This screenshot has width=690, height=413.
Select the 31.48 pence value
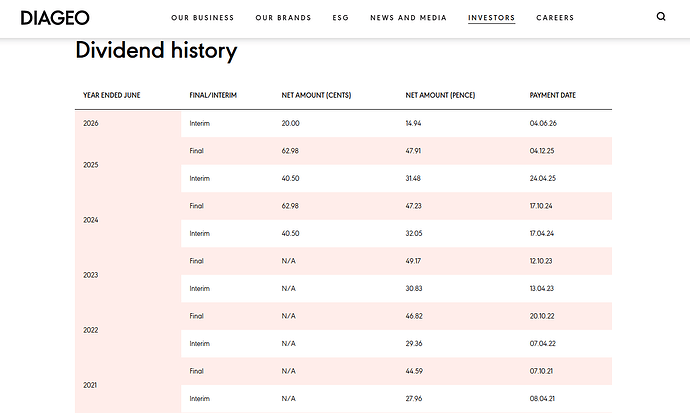tap(413, 178)
